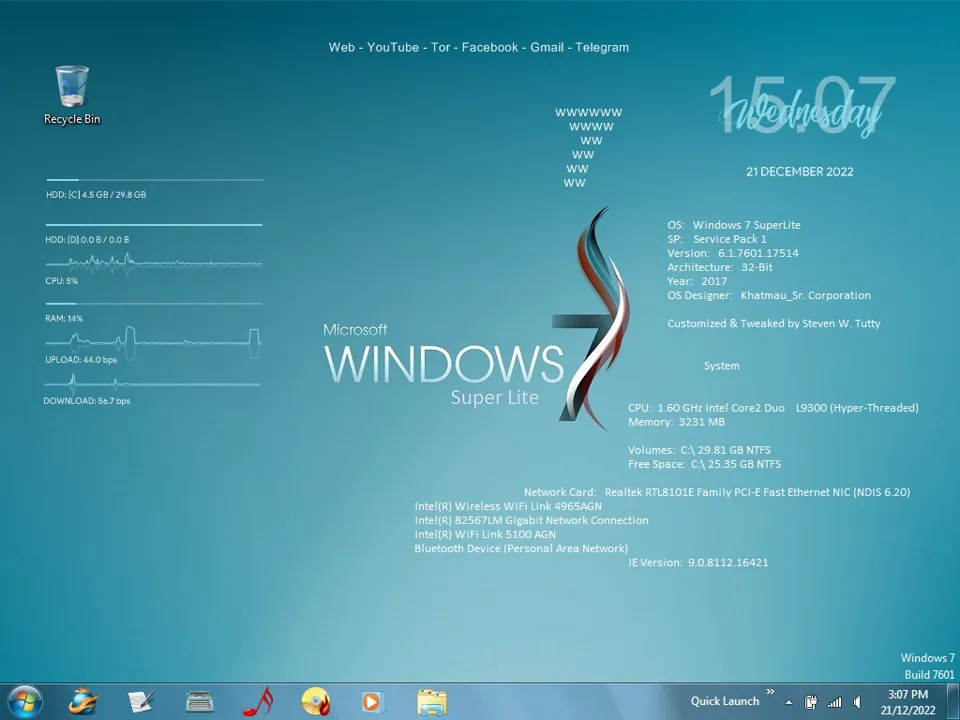This screenshot has height=720, width=960.
Task: Open the YouTube link
Action: [x=393, y=47]
